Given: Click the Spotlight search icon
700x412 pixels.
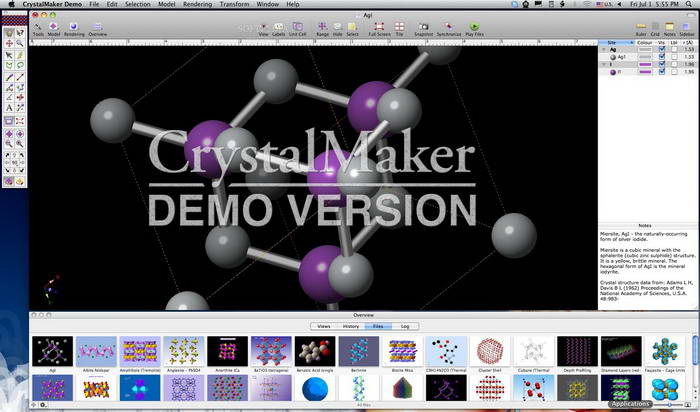Looking at the screenshot, I should [691, 4].
